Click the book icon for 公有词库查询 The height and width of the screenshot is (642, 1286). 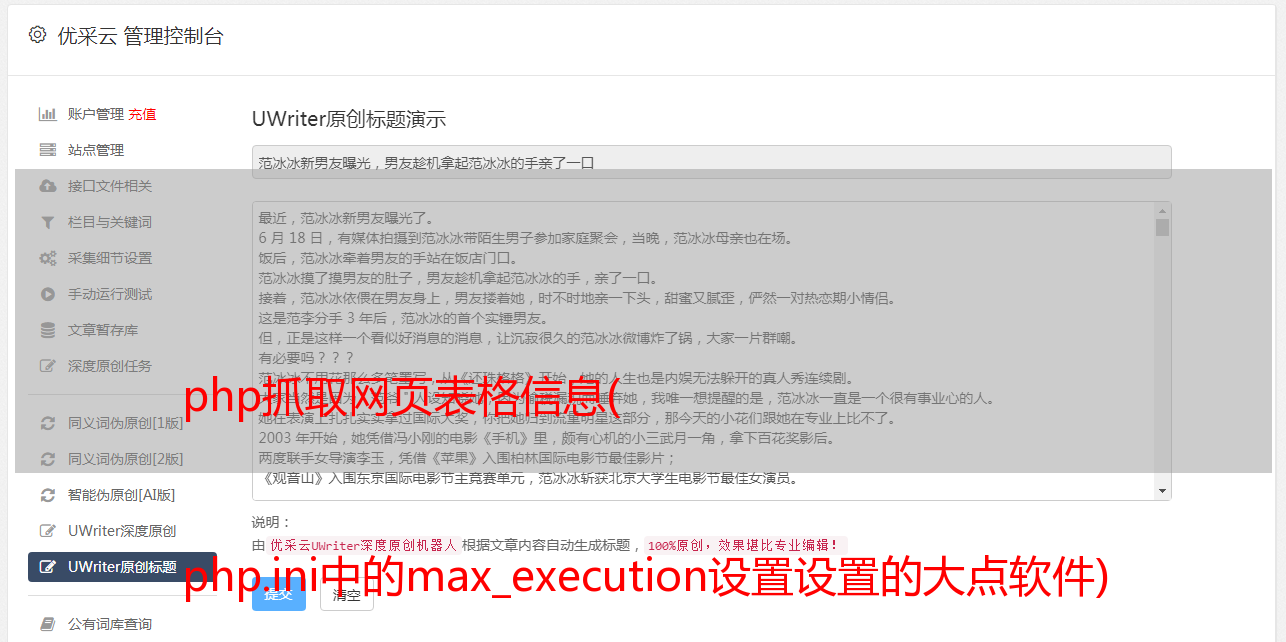pos(47,624)
